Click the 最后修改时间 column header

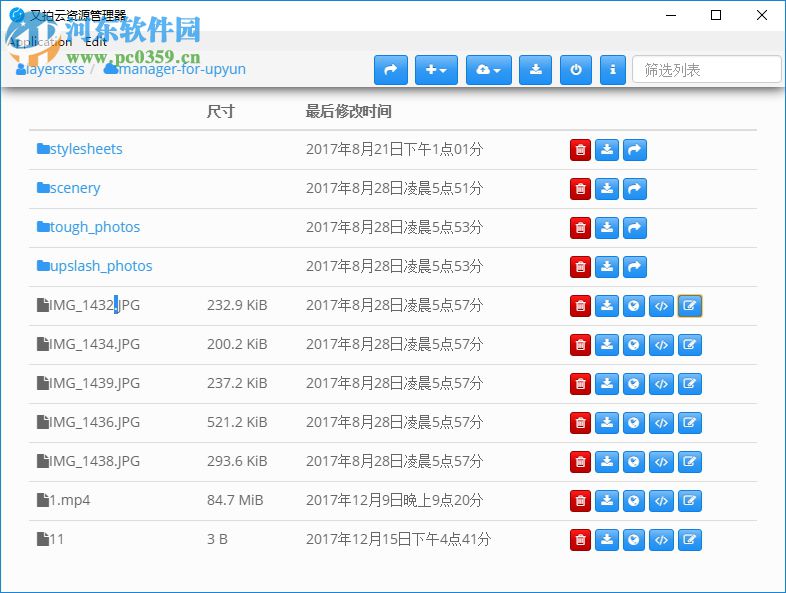348,111
